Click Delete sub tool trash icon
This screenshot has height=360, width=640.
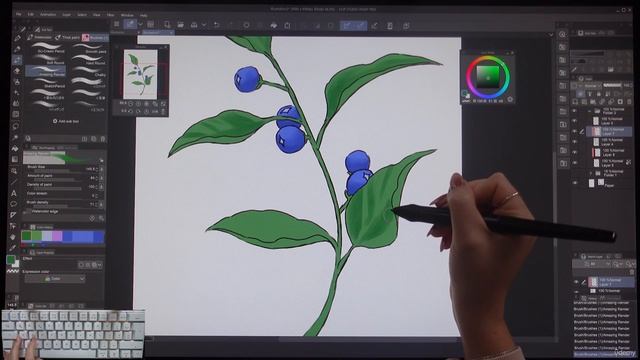point(102,139)
